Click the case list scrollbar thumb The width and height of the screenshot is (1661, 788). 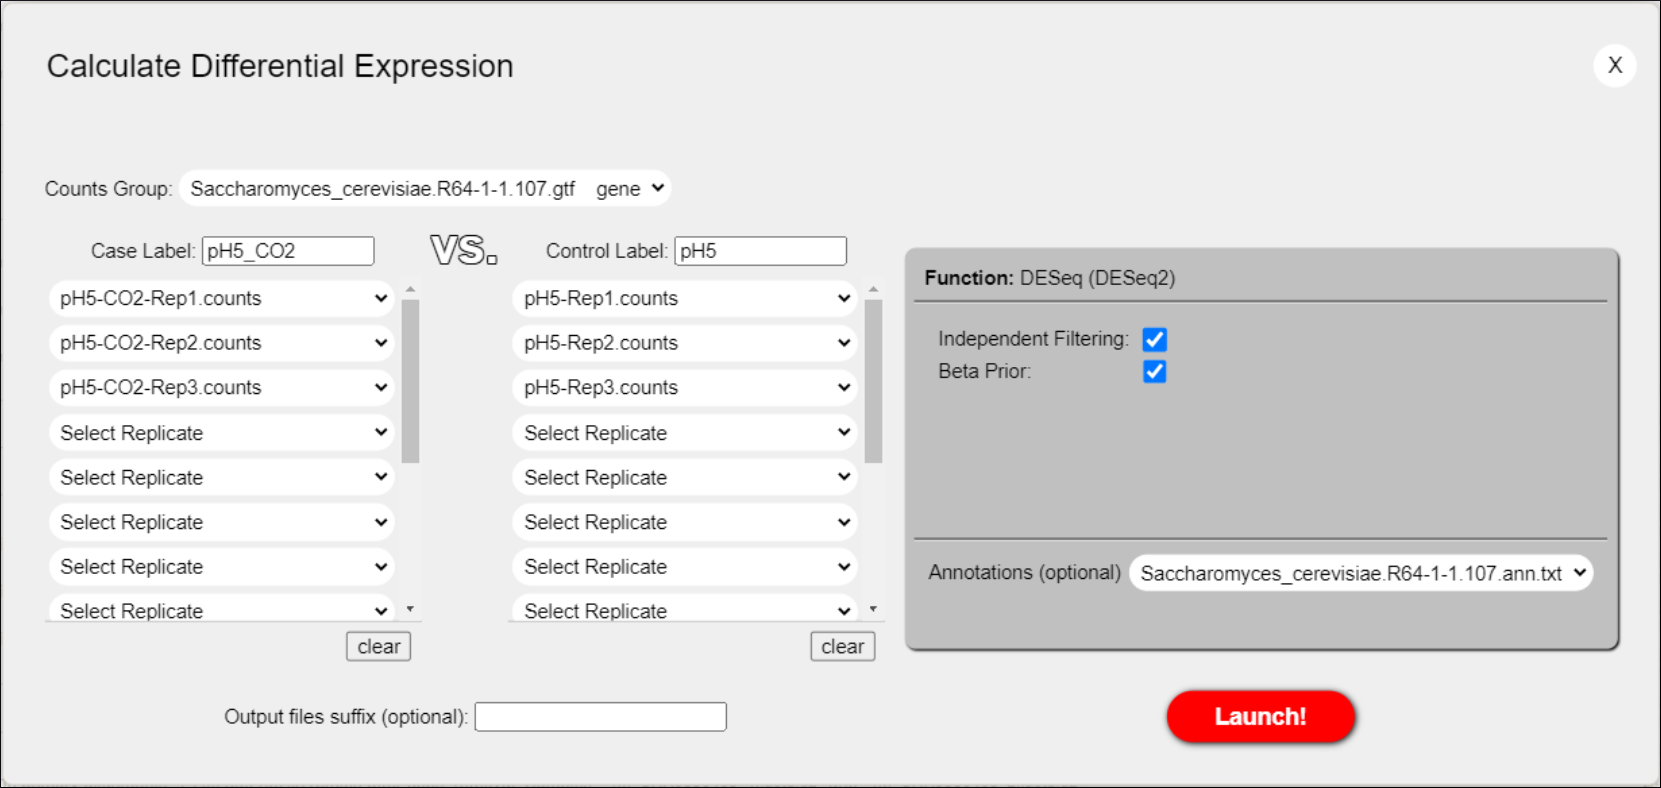(x=410, y=380)
